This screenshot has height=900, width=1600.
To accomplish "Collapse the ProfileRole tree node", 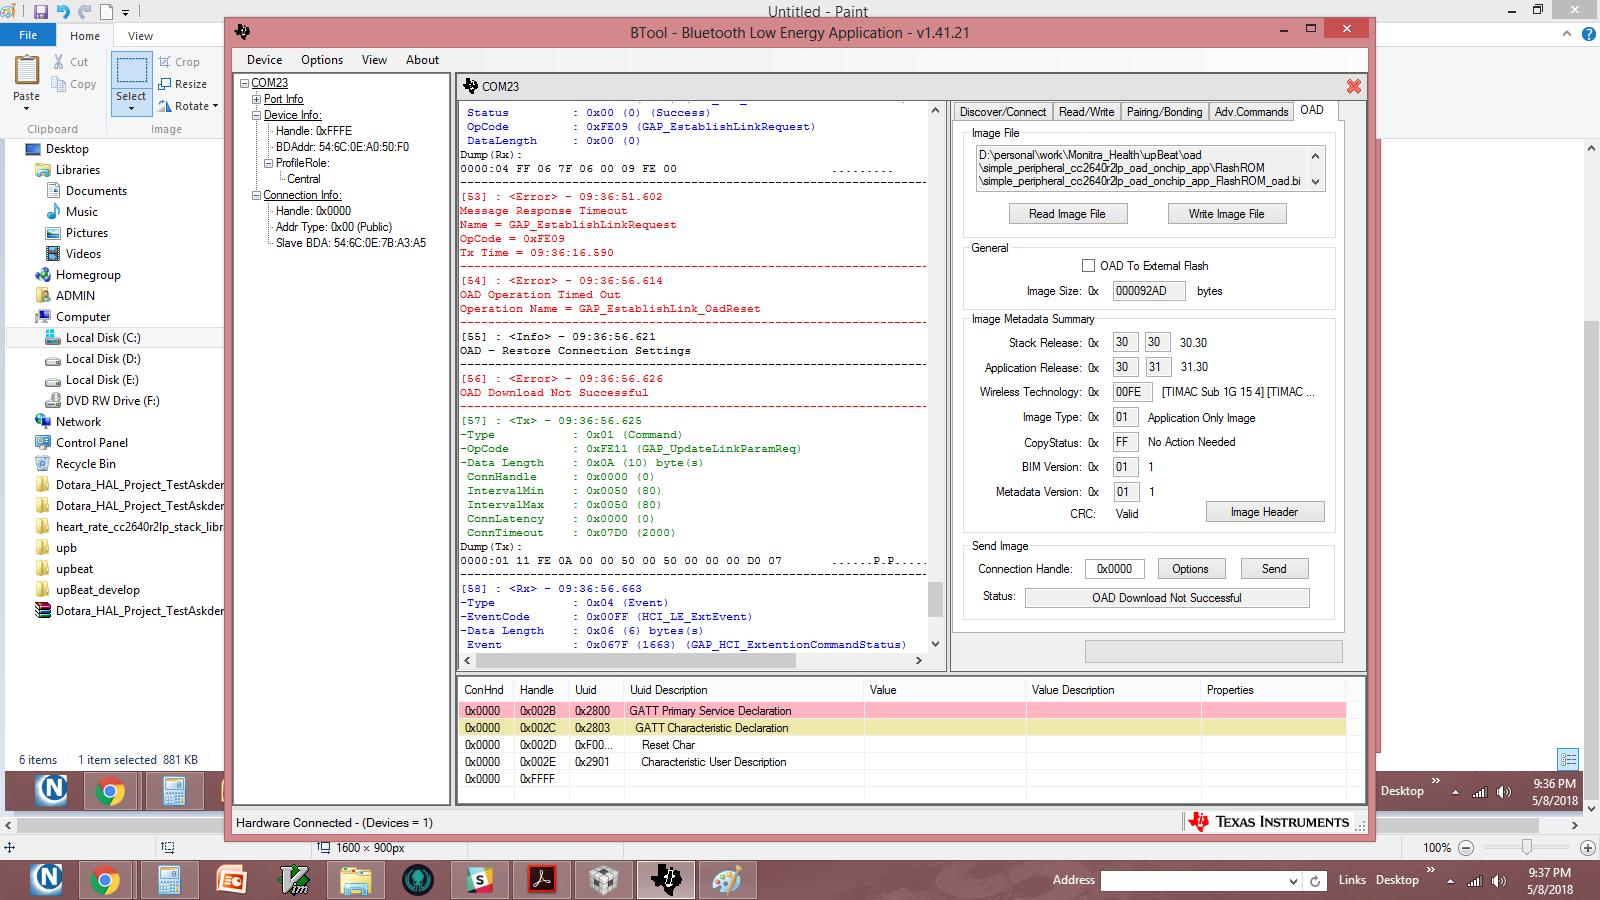I will coord(269,163).
